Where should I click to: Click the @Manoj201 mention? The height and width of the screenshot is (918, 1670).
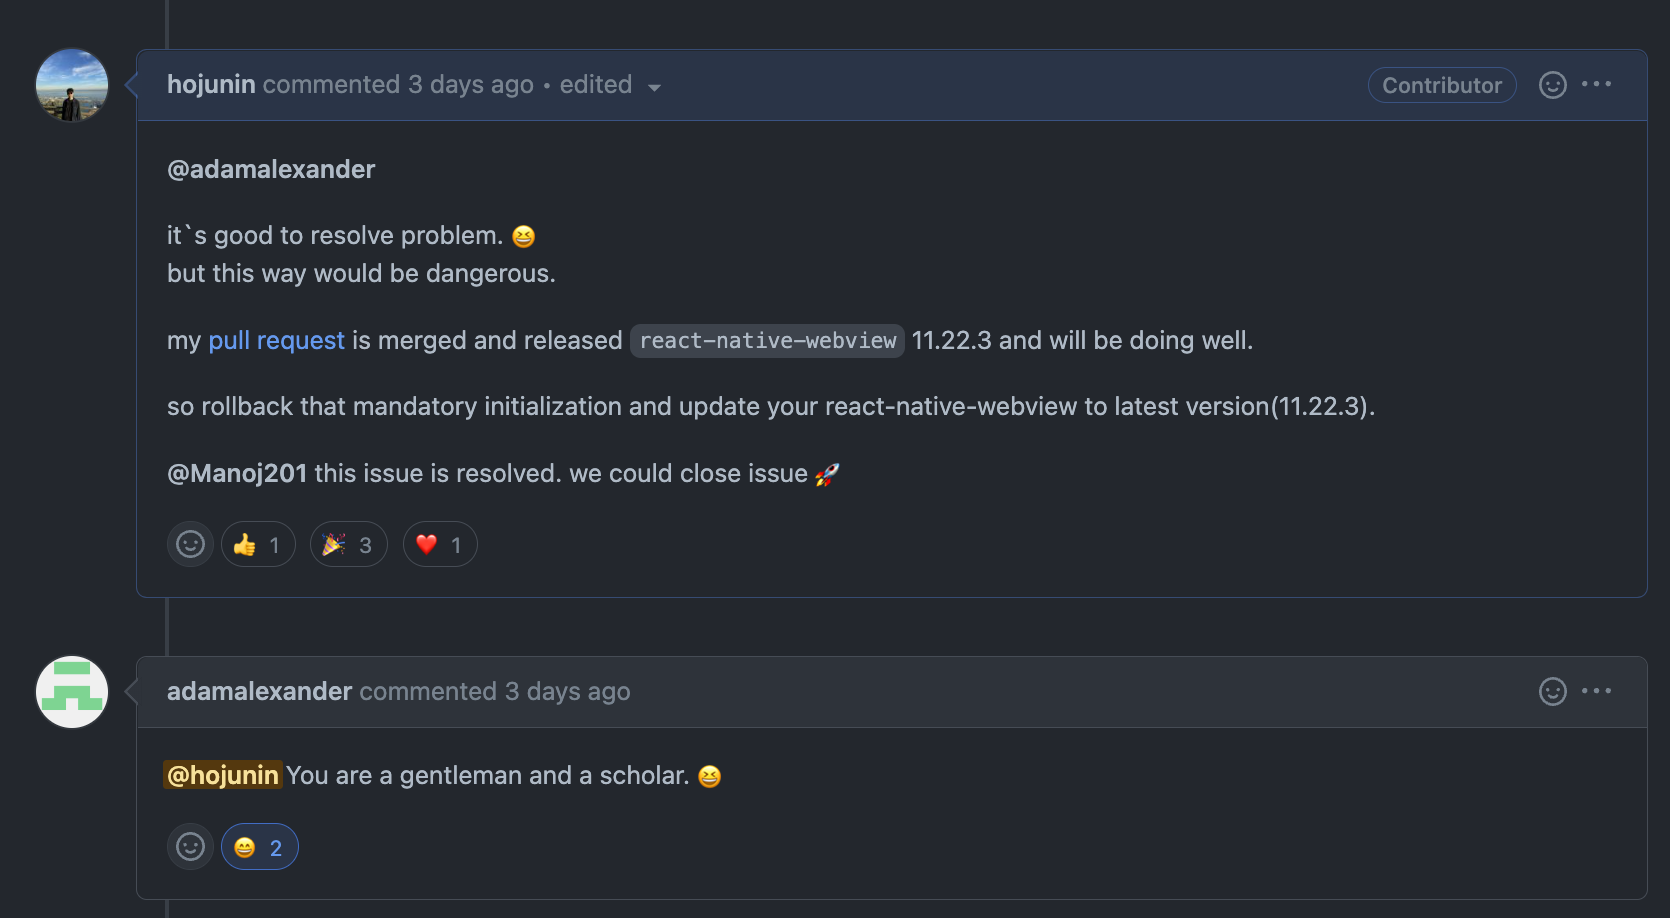[237, 473]
